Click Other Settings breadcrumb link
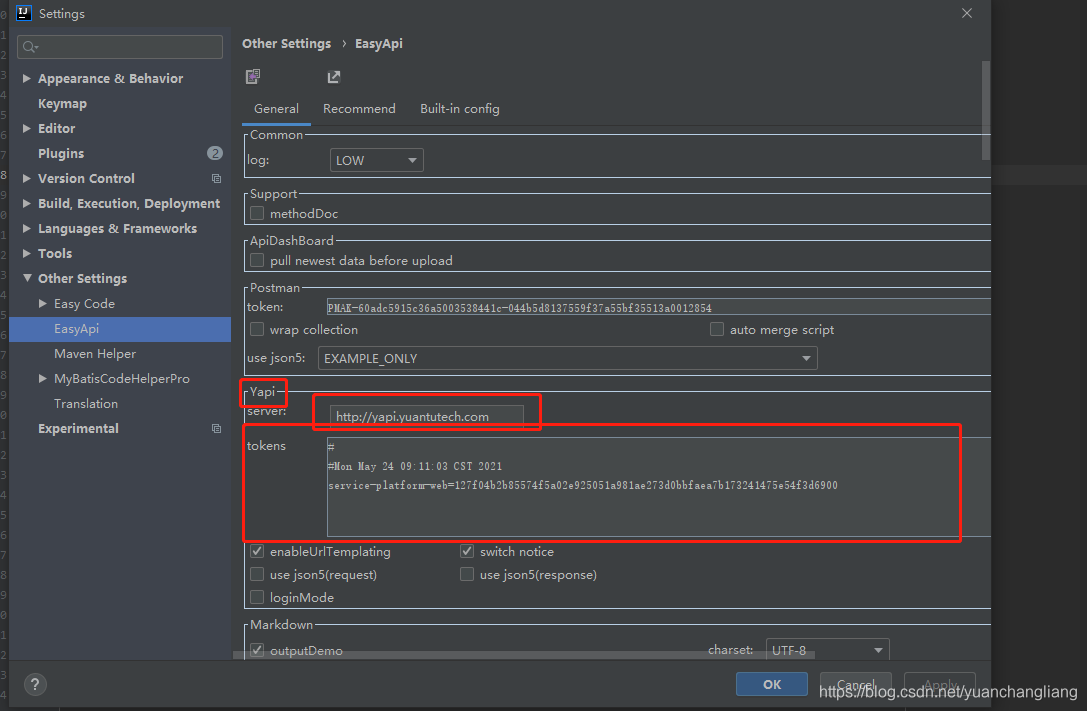Viewport: 1087px width, 711px height. point(286,44)
